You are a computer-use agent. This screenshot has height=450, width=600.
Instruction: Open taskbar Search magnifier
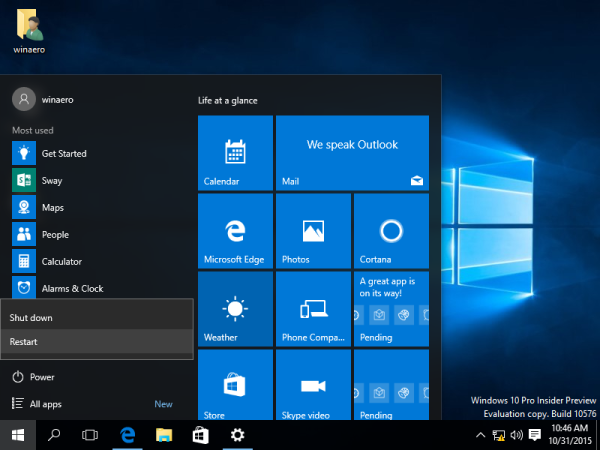[54, 435]
